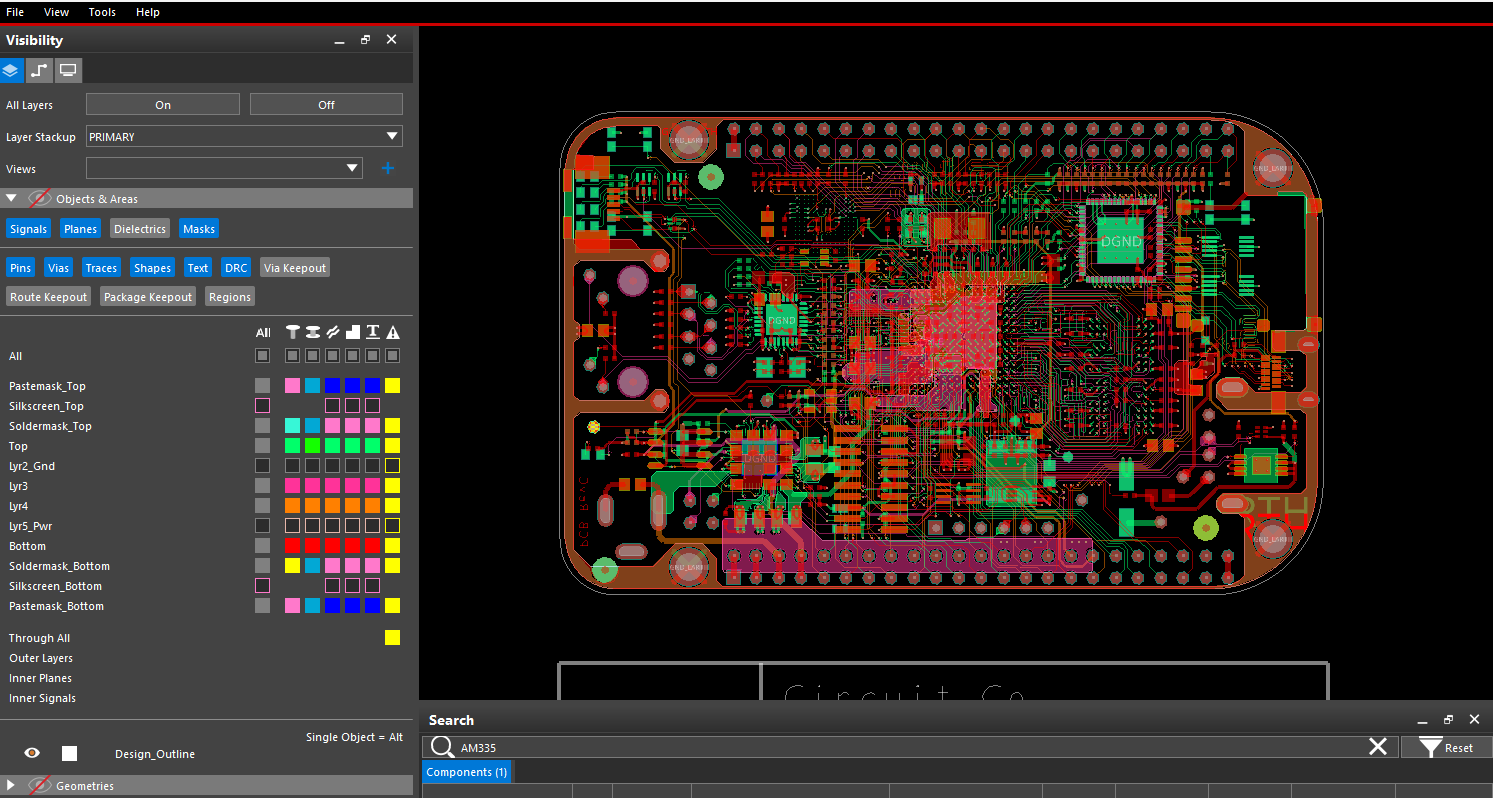Toggle the All row Text checkbox
Screen dimensions: 1493x798
(372, 355)
